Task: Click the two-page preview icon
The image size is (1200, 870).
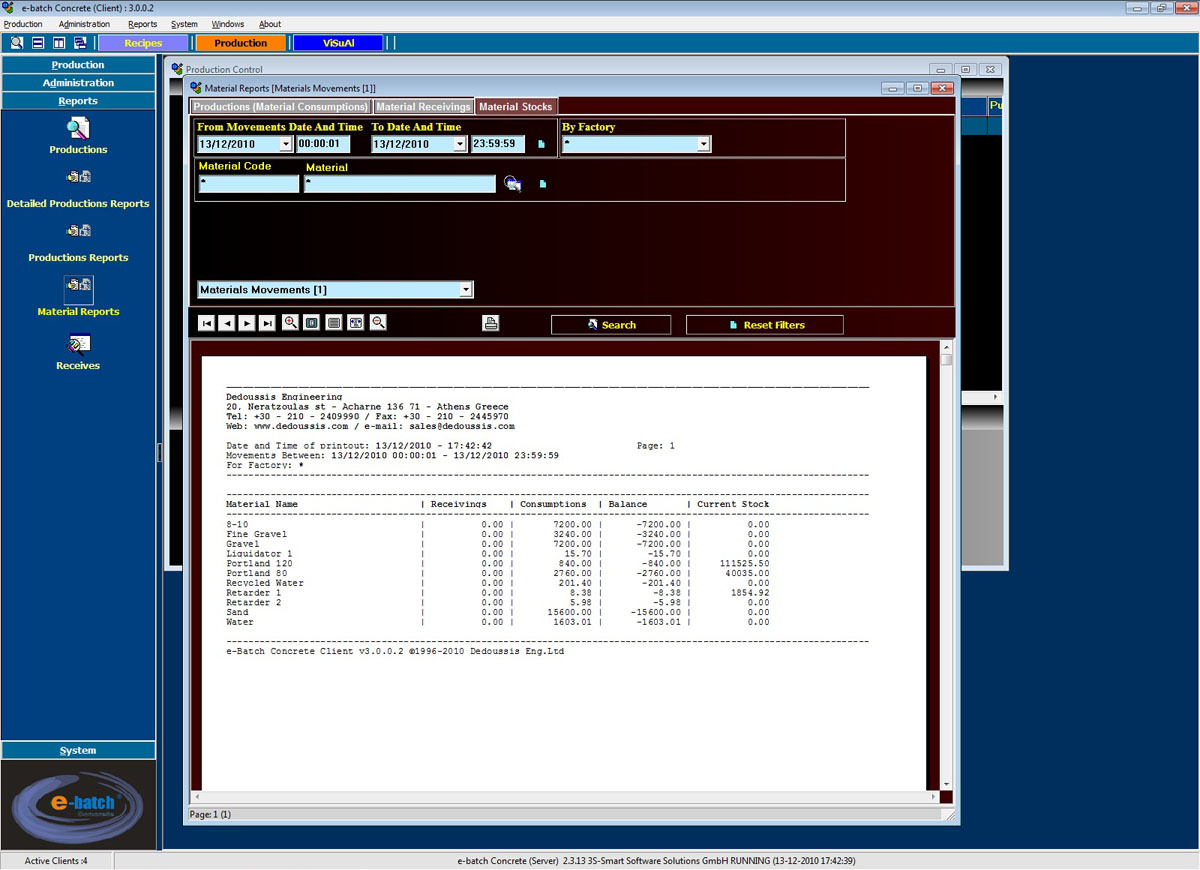Action: 356,323
